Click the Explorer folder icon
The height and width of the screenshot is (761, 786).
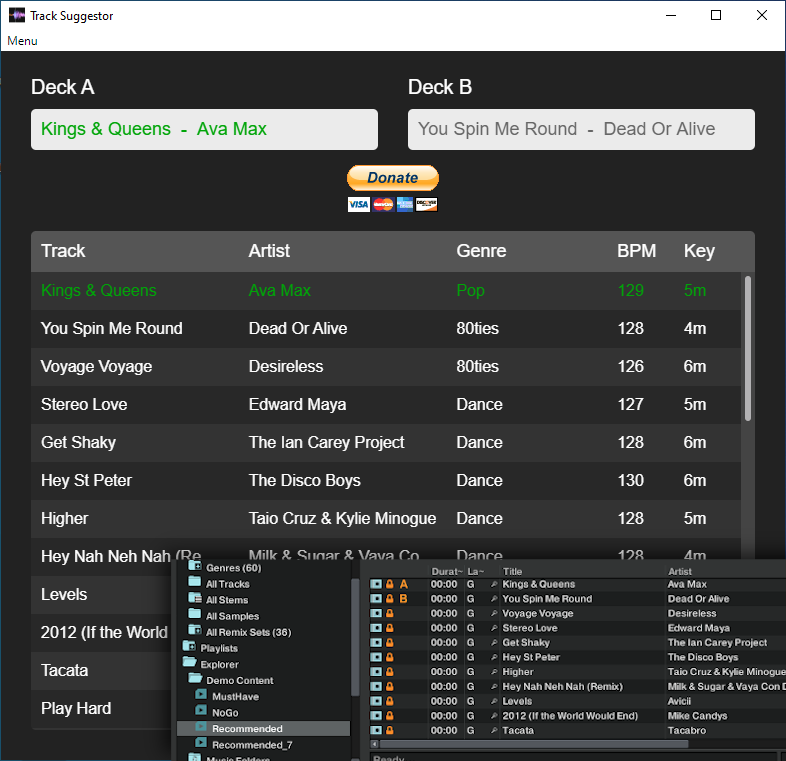(x=189, y=663)
